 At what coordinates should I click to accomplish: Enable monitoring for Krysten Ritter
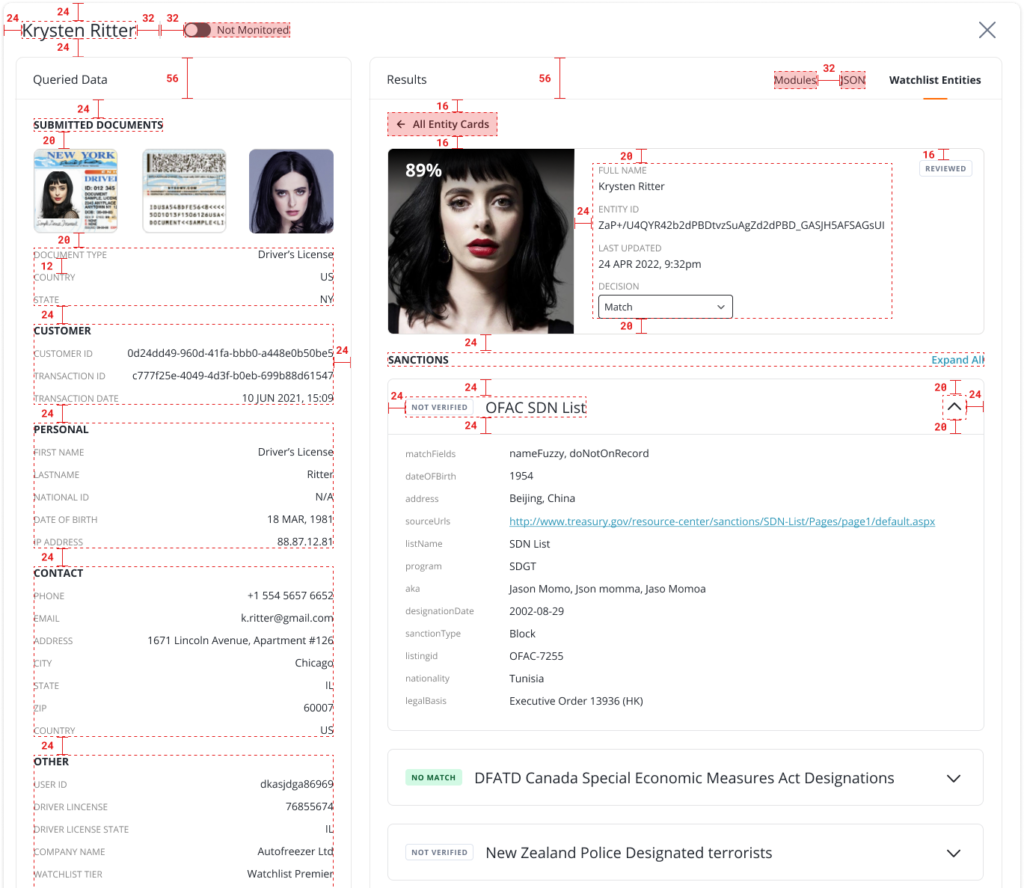point(197,30)
